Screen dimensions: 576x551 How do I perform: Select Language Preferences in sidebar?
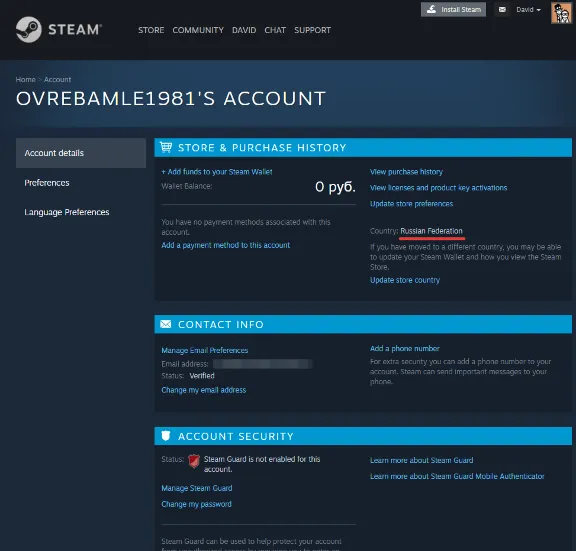pyautogui.click(x=66, y=212)
